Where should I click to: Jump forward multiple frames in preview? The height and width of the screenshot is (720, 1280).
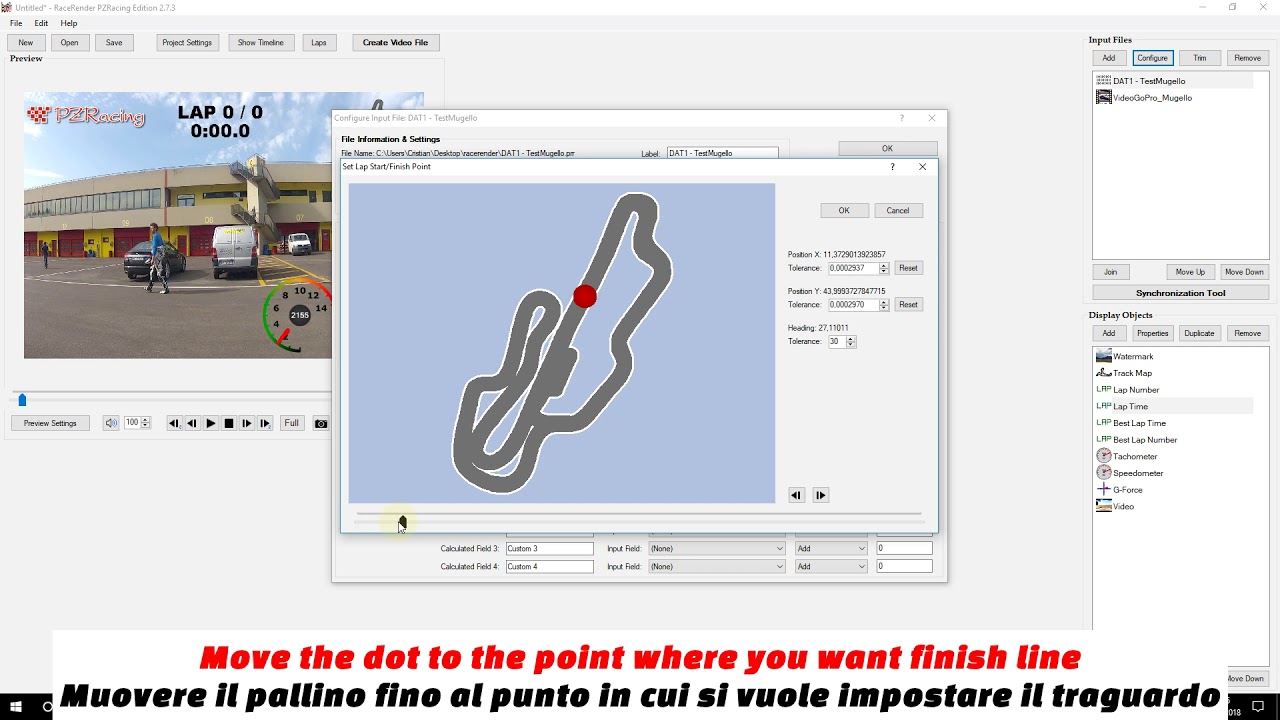coord(265,423)
